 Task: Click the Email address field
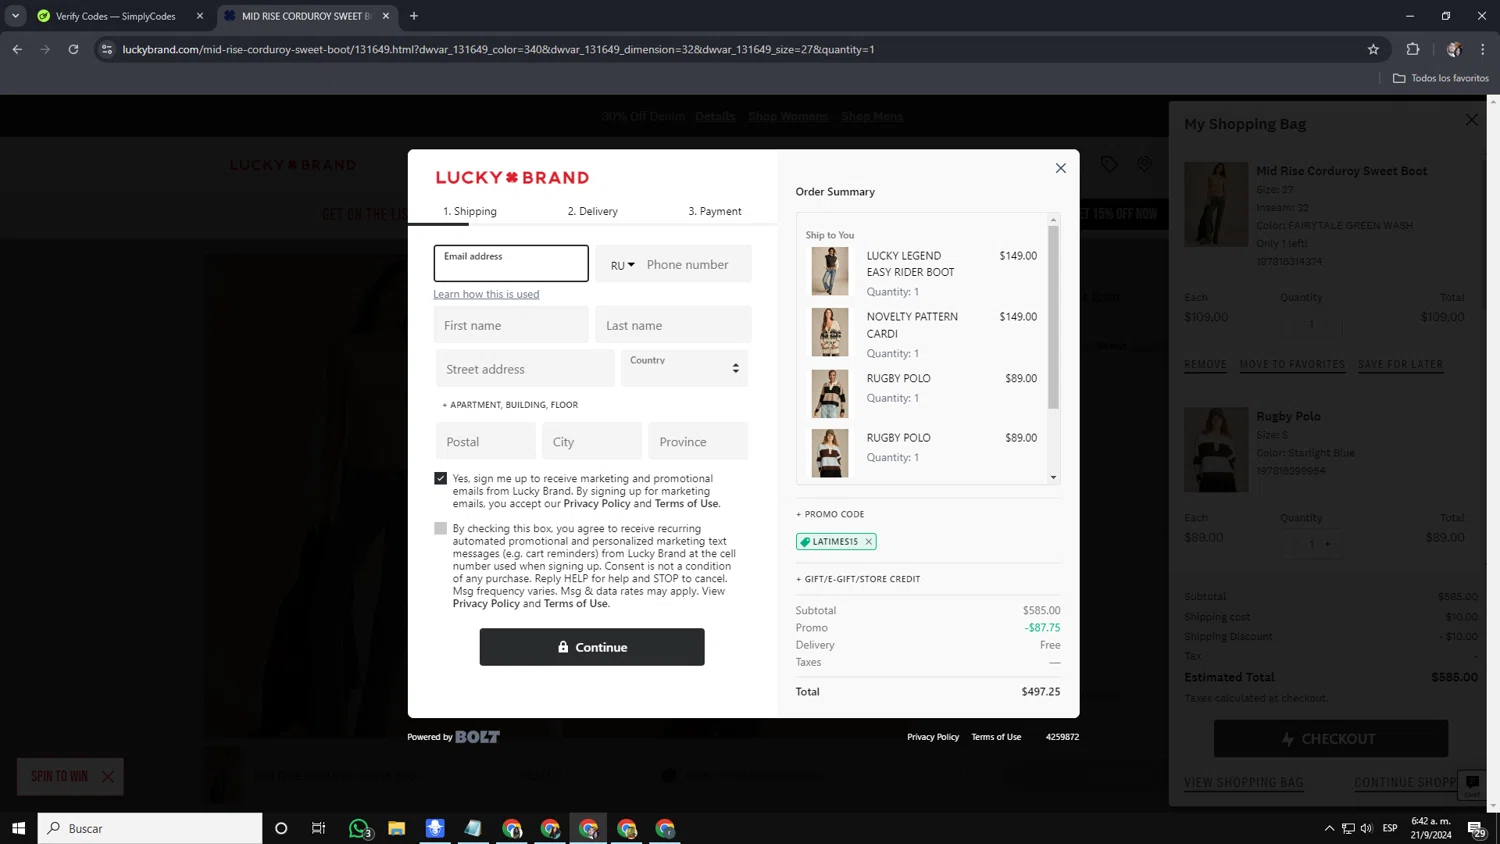(x=511, y=264)
